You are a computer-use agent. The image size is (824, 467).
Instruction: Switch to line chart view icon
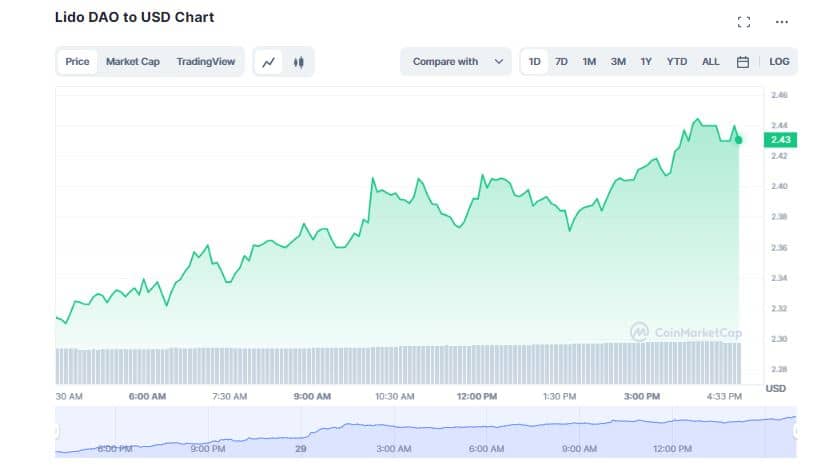pos(269,62)
